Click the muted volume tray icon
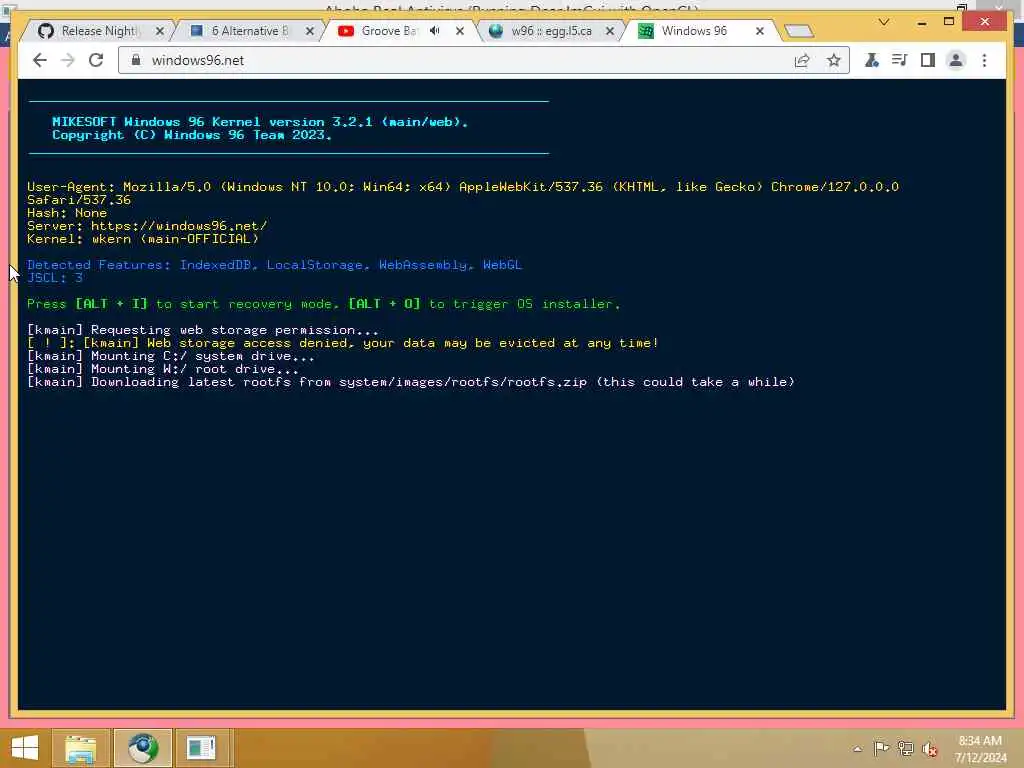Screen dimensions: 1024x768 pos(929,749)
